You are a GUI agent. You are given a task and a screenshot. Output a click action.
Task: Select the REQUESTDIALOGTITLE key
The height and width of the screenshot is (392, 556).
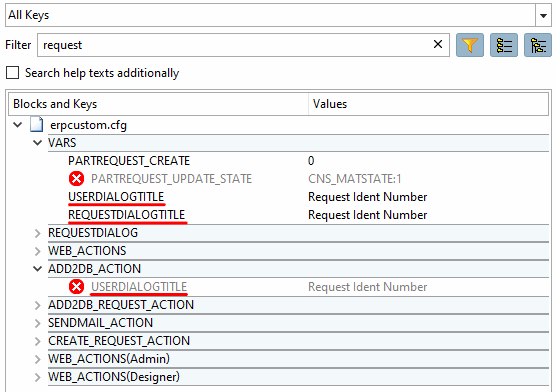tap(127, 215)
